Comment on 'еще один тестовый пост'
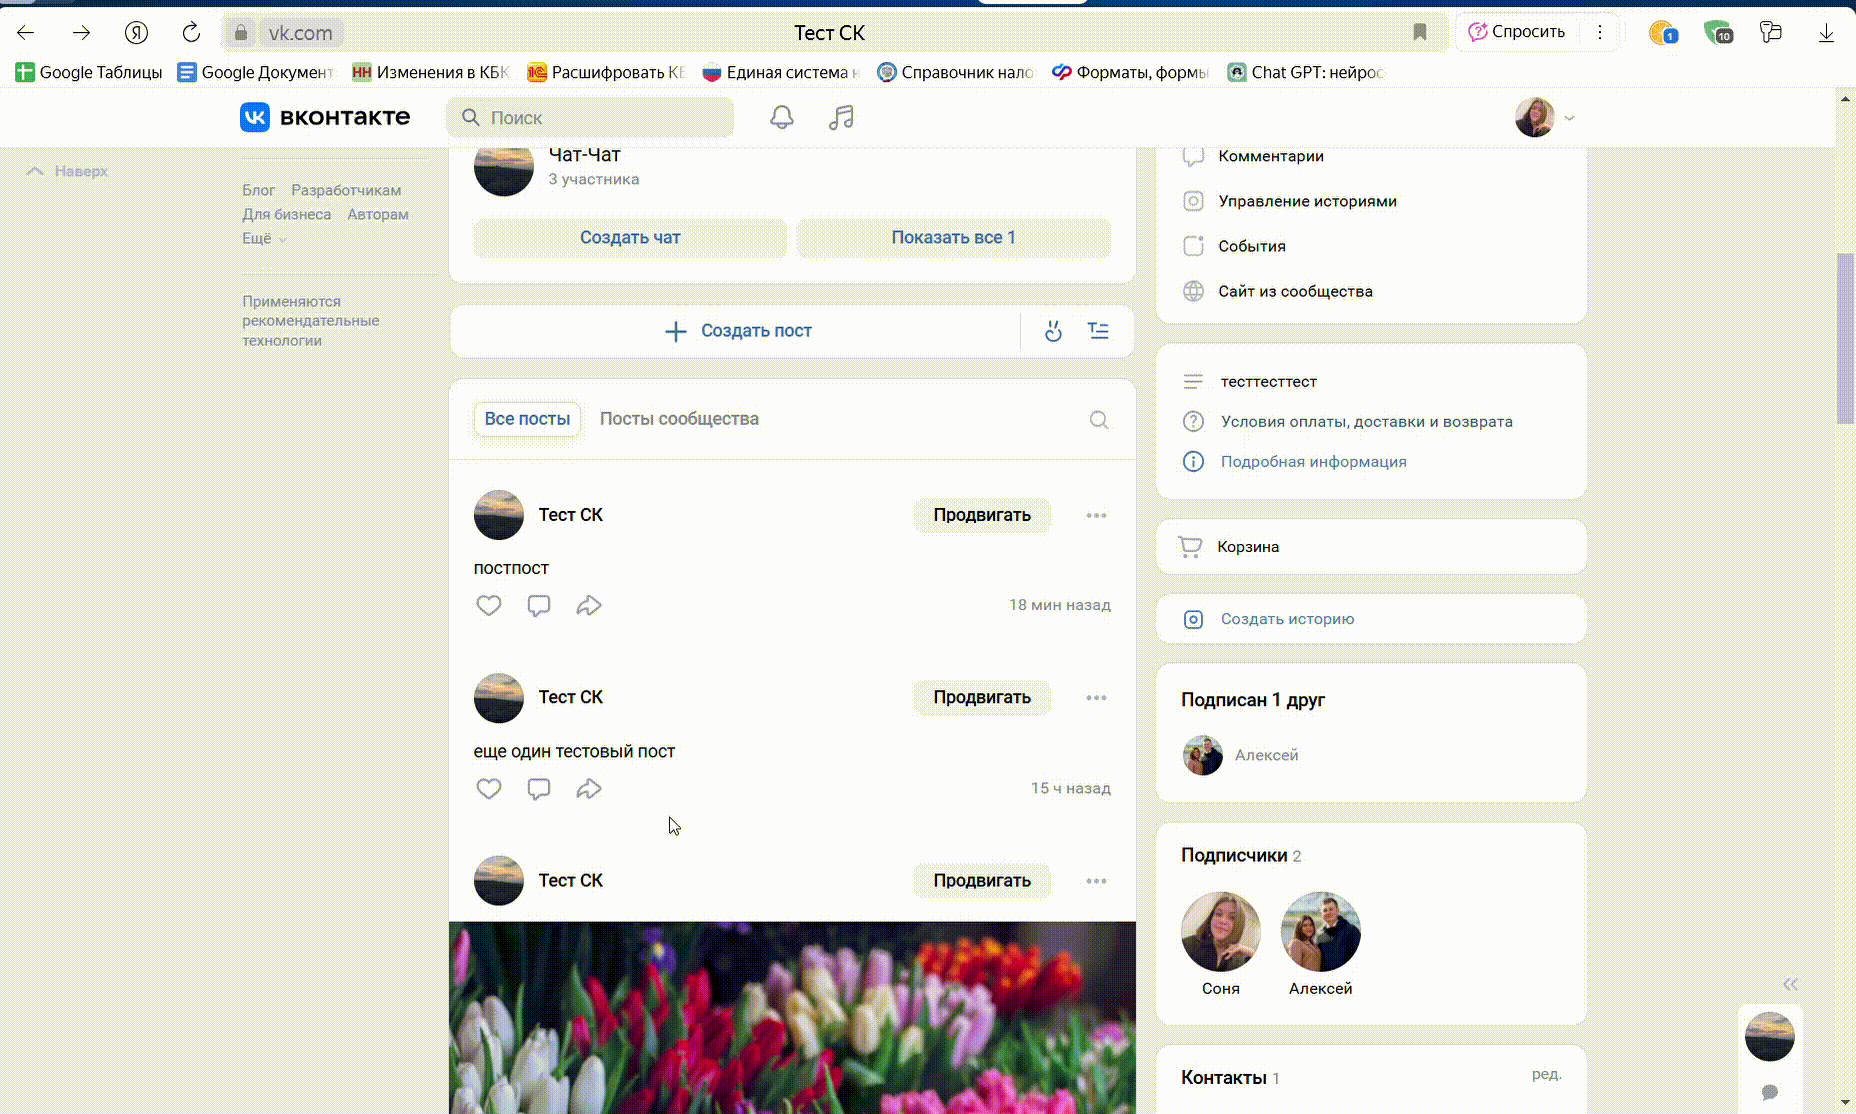This screenshot has width=1856, height=1114. [538, 789]
